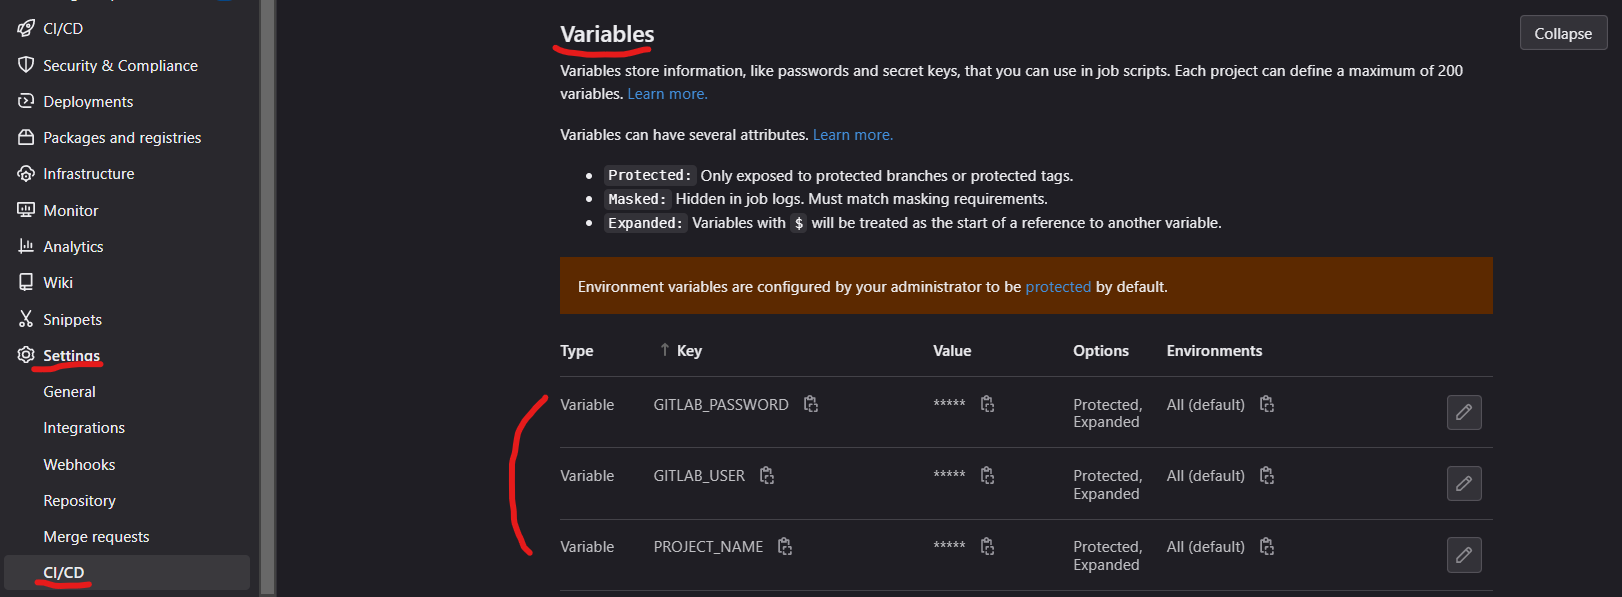1622x597 pixels.
Task: Sort variables by Key column
Action: coord(688,351)
